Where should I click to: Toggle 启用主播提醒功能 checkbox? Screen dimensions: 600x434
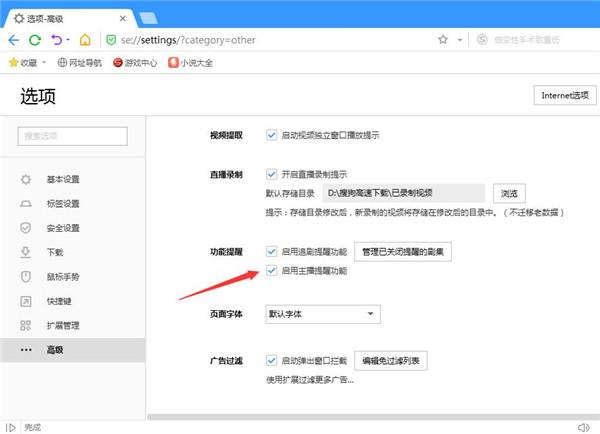click(271, 271)
